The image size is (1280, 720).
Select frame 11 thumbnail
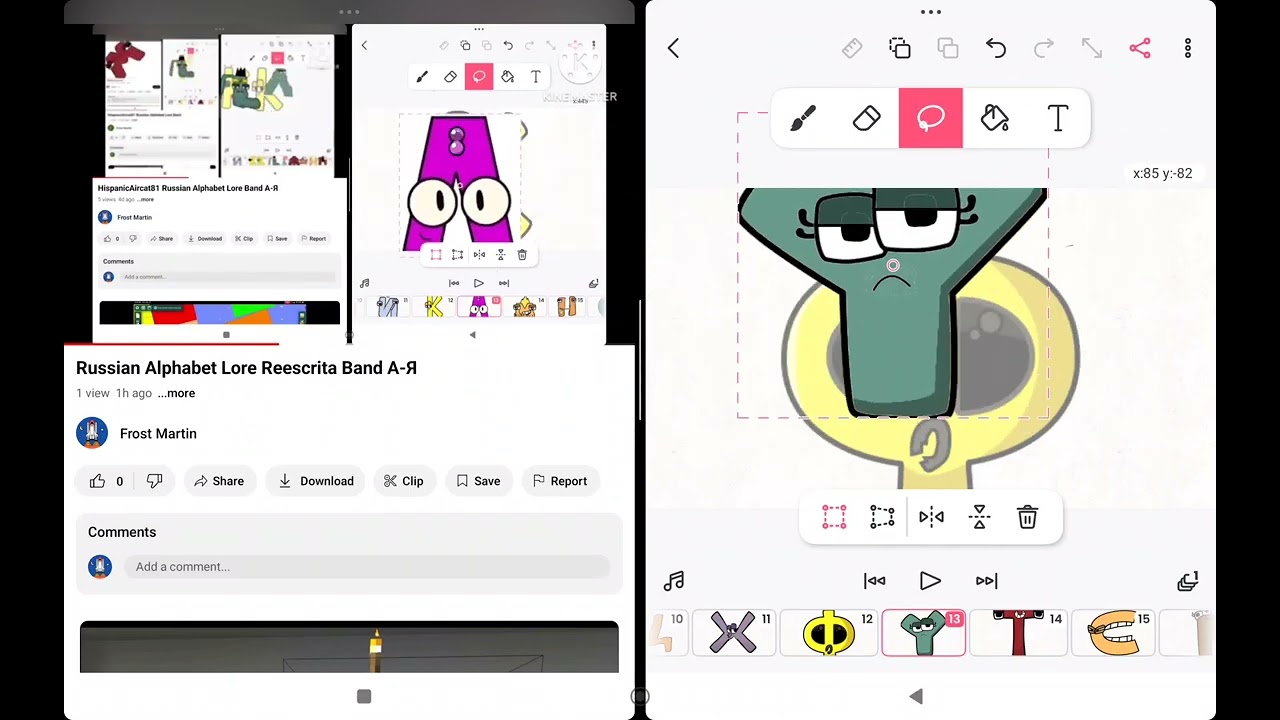pos(733,633)
